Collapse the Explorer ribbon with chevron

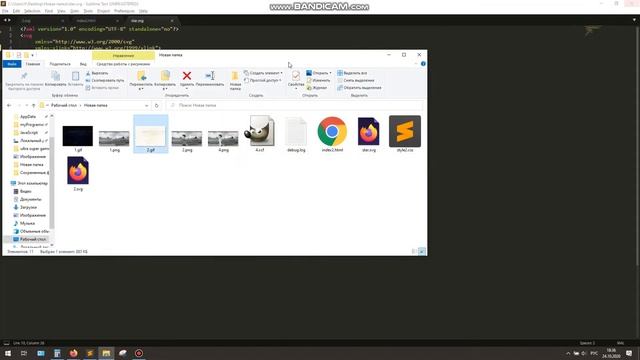coord(416,64)
